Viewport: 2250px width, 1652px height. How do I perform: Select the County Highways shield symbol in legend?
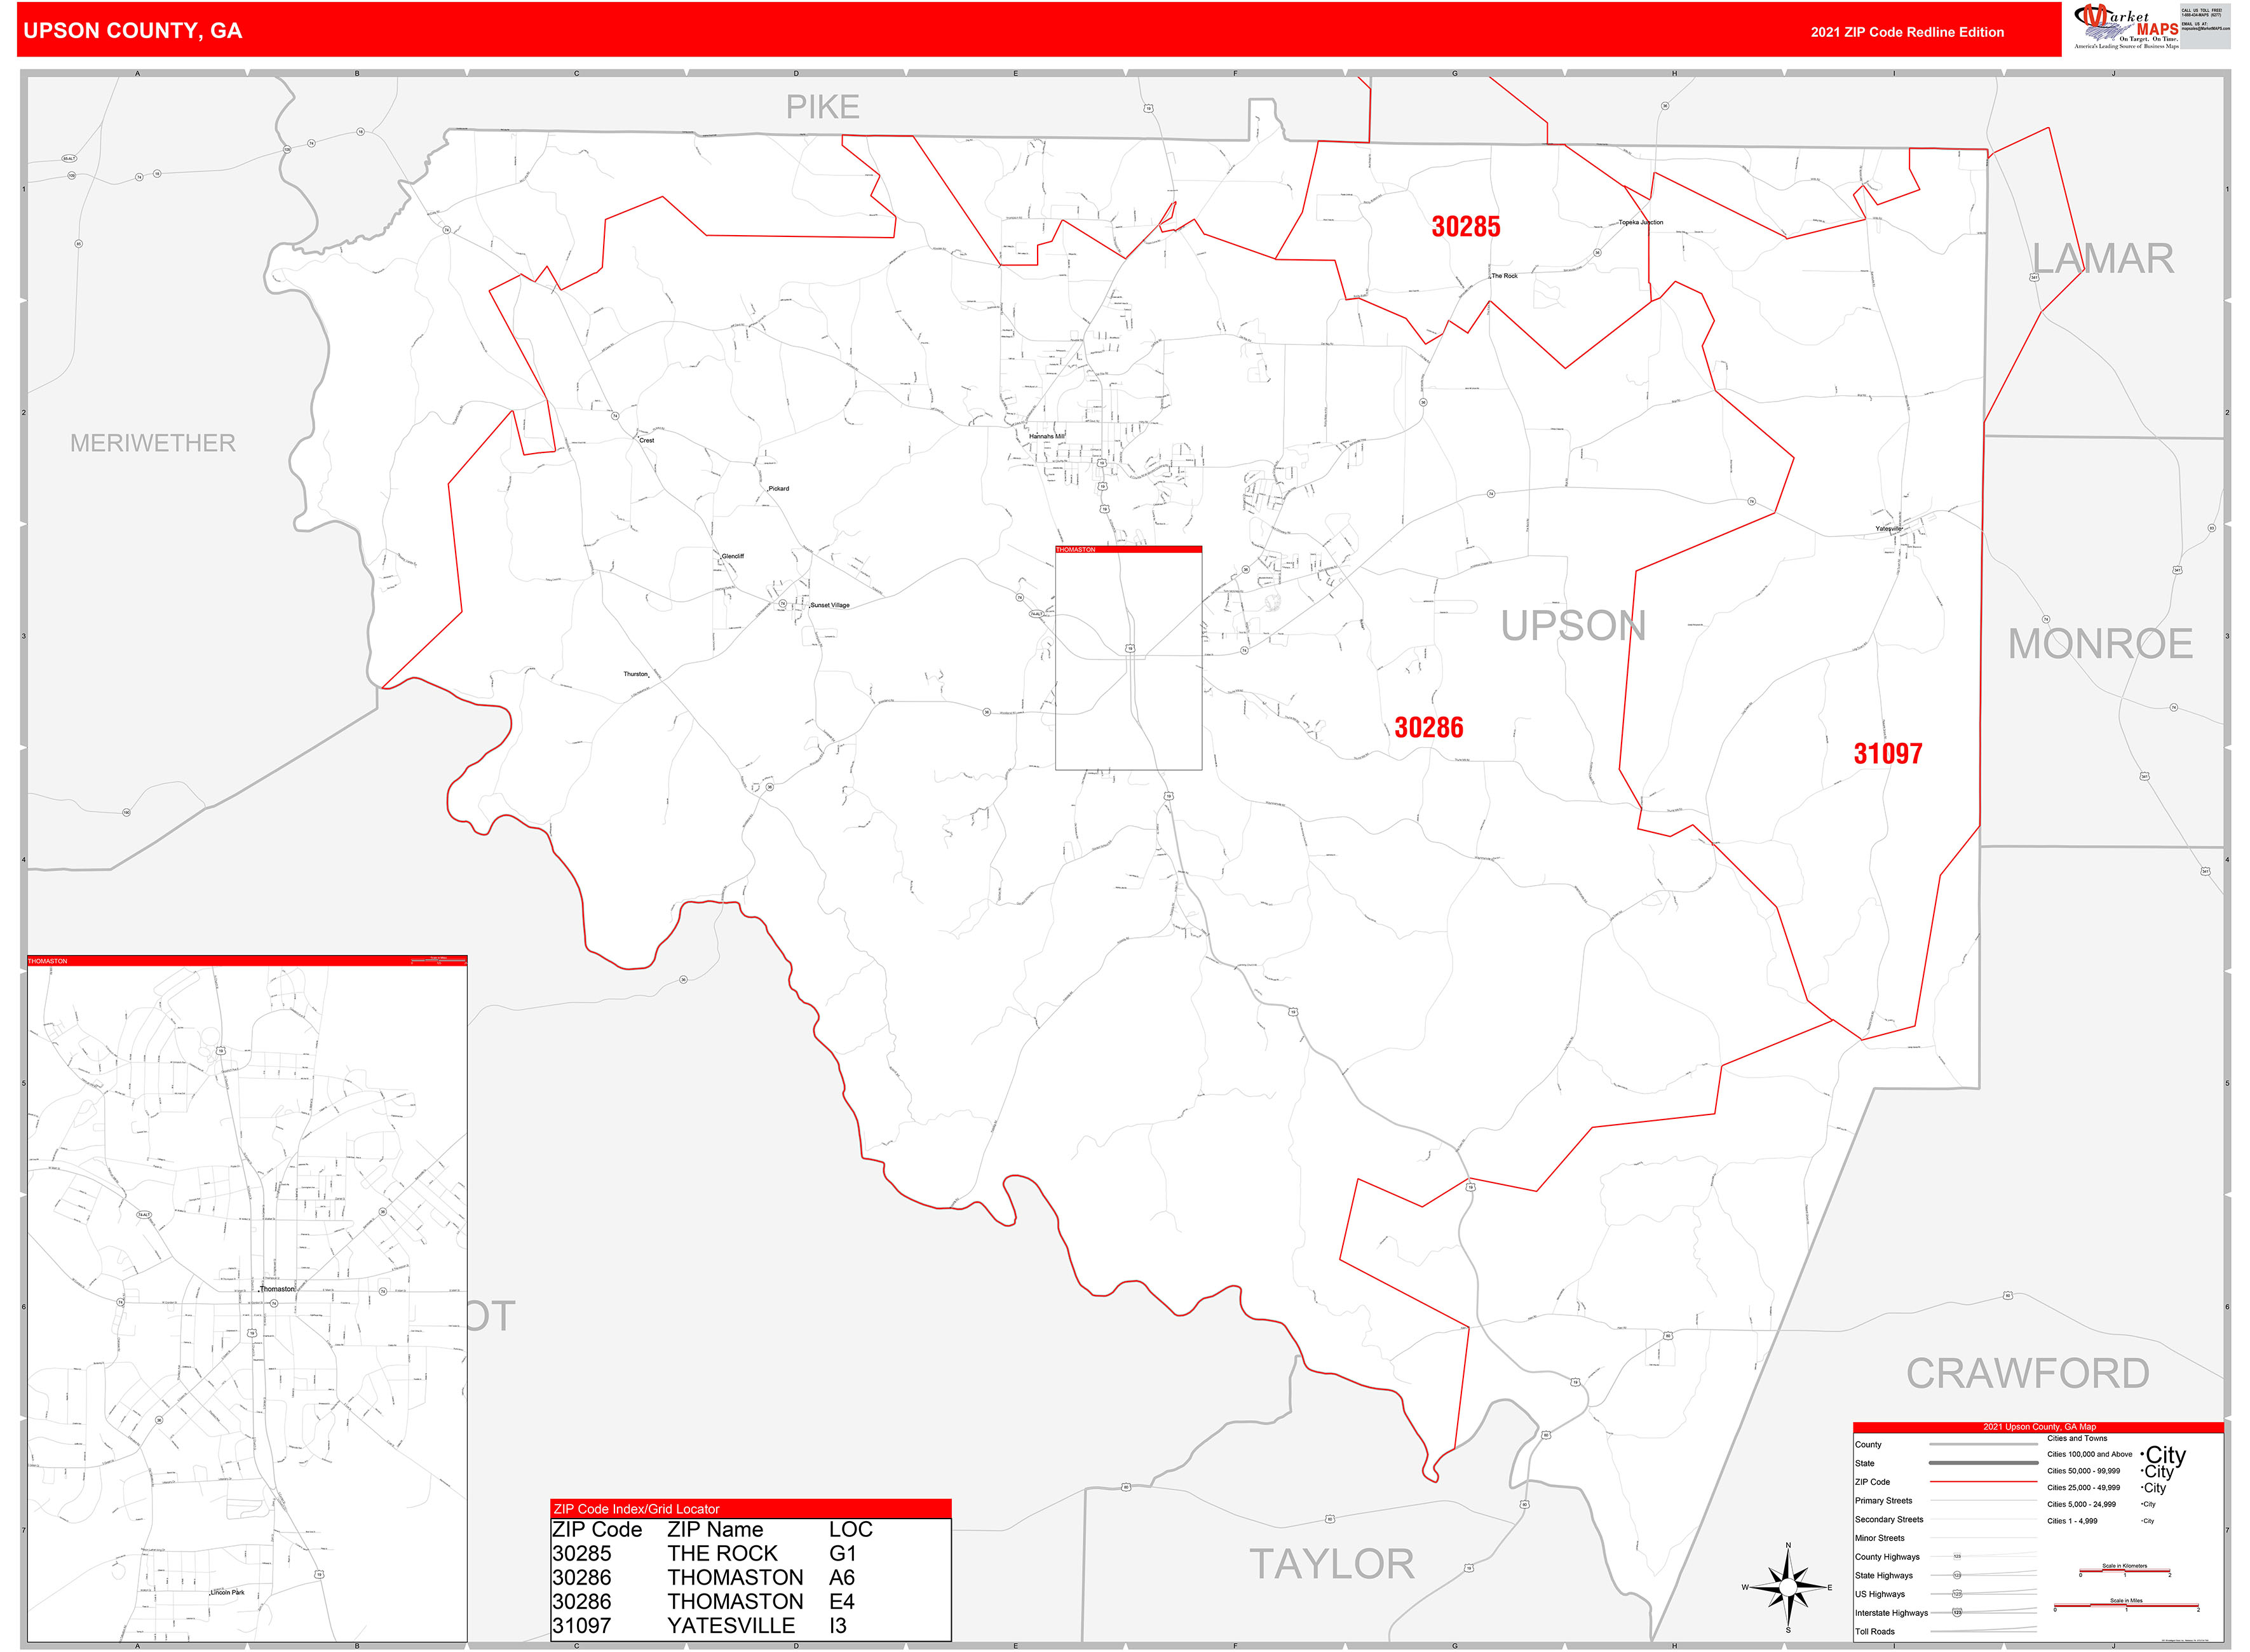(x=1958, y=1556)
